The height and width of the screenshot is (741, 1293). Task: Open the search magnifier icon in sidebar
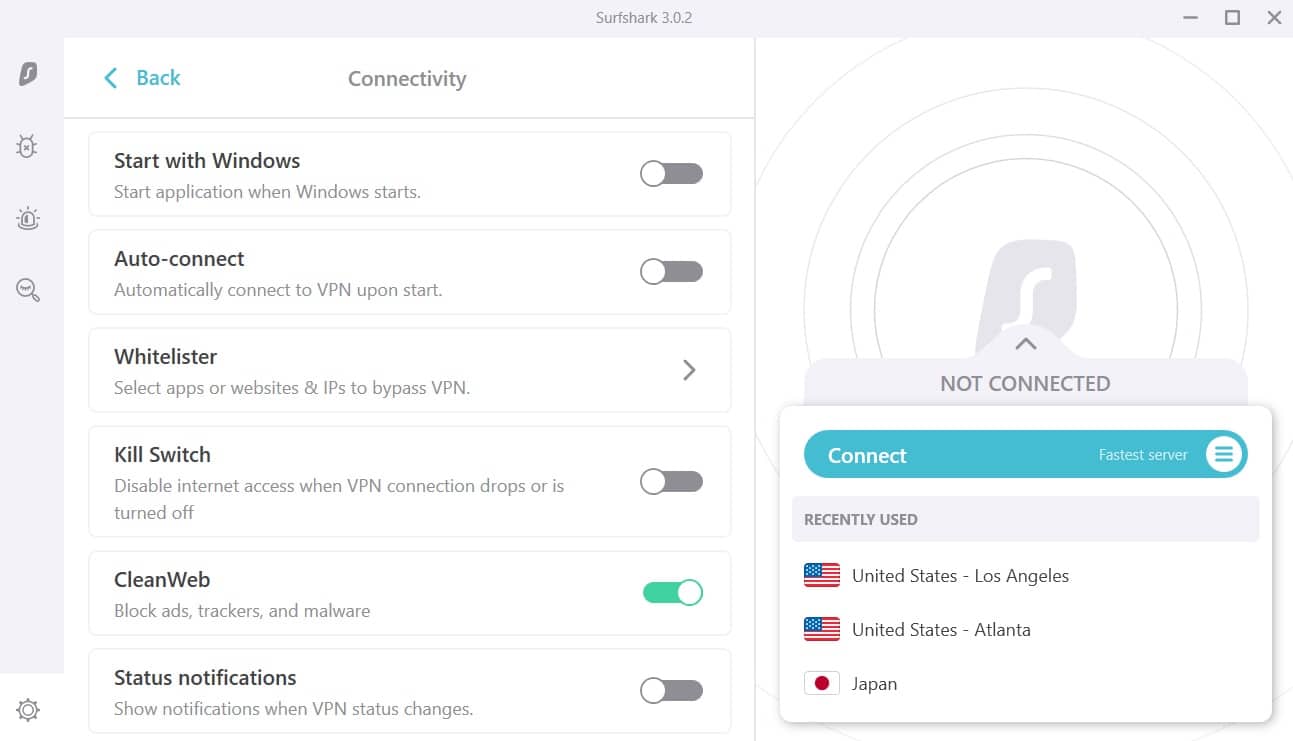pos(28,290)
